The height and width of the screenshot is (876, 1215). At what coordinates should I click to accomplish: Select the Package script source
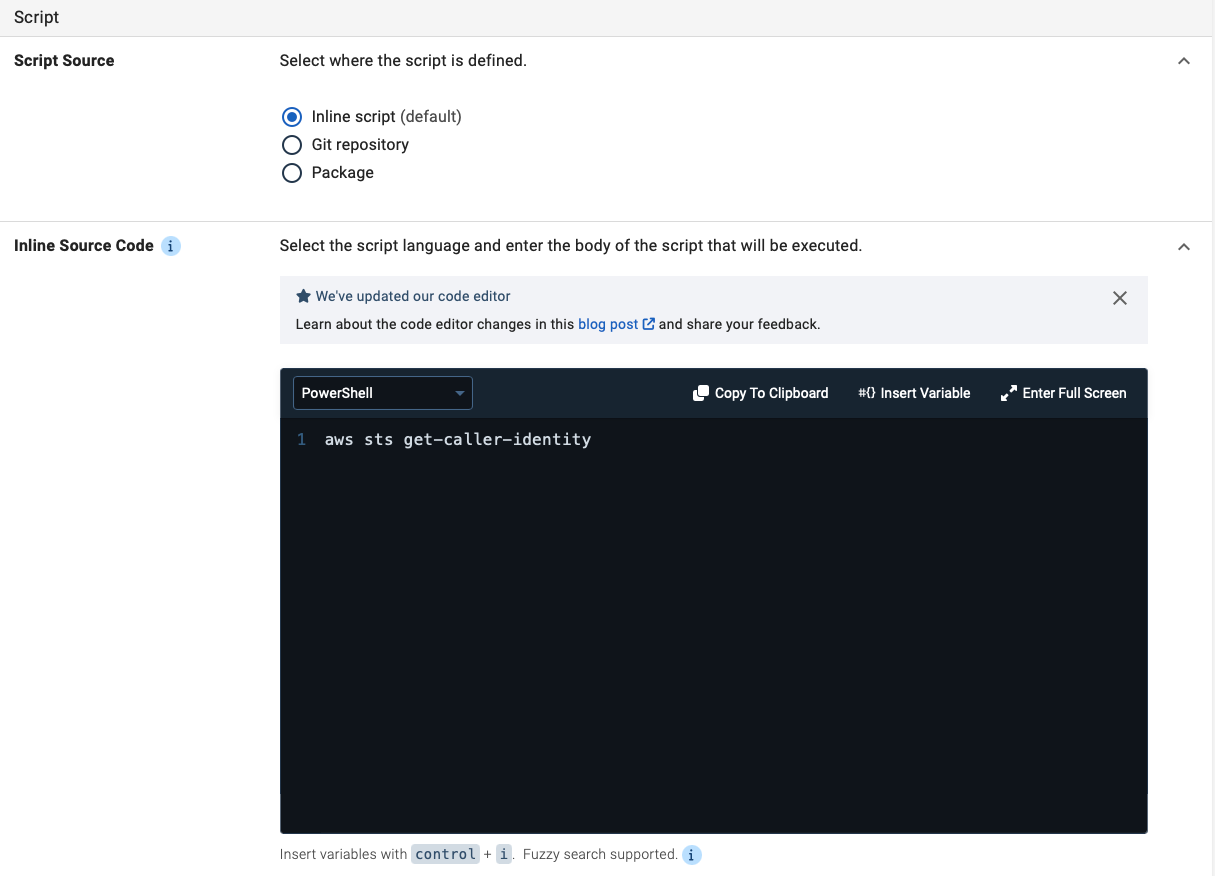[x=291, y=172]
